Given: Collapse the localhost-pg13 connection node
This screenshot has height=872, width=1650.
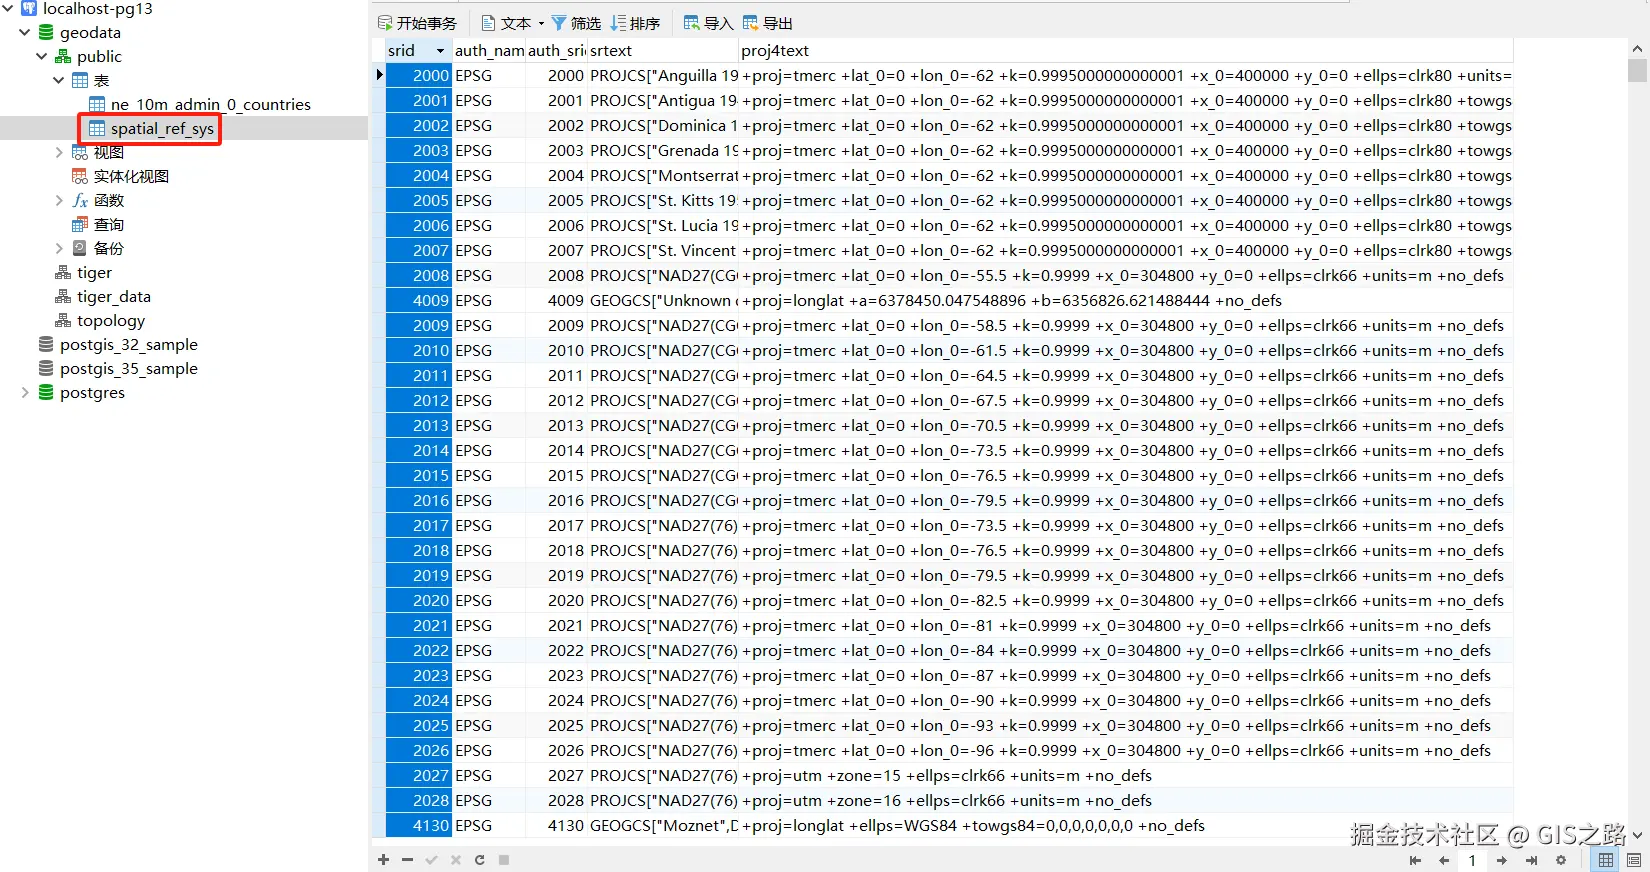Looking at the screenshot, I should [8, 8].
